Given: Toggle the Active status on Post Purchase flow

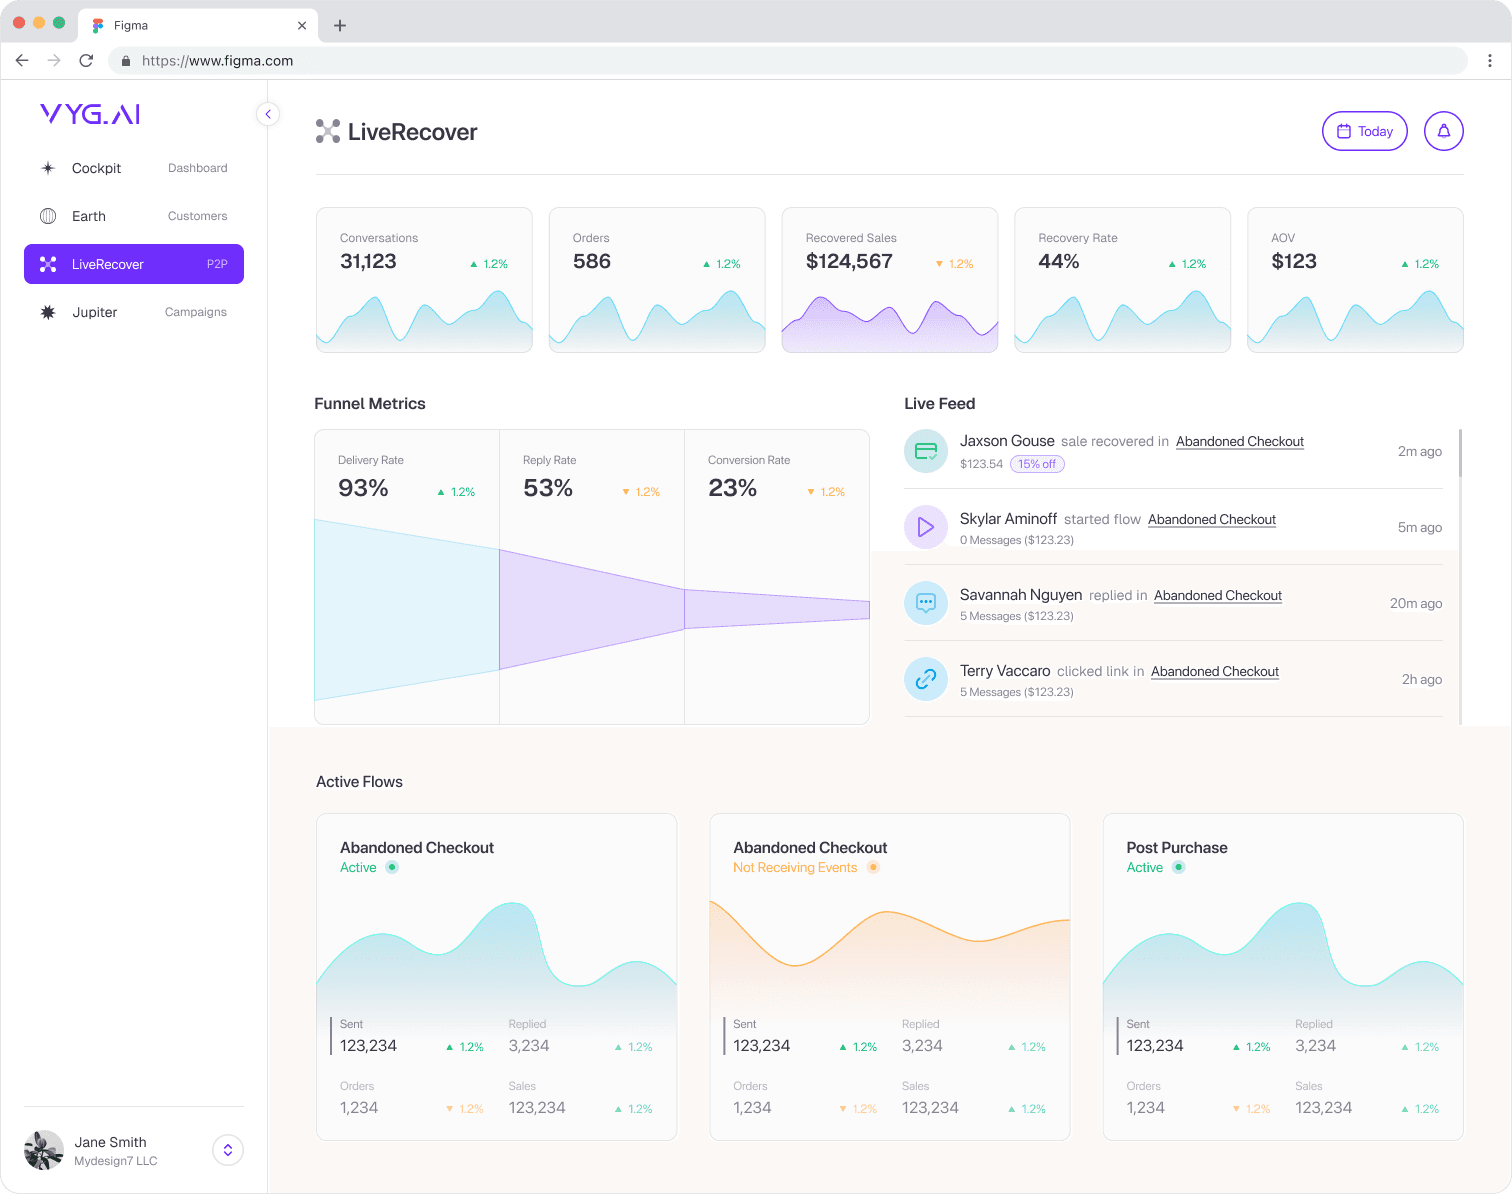Looking at the screenshot, I should coord(1178,867).
